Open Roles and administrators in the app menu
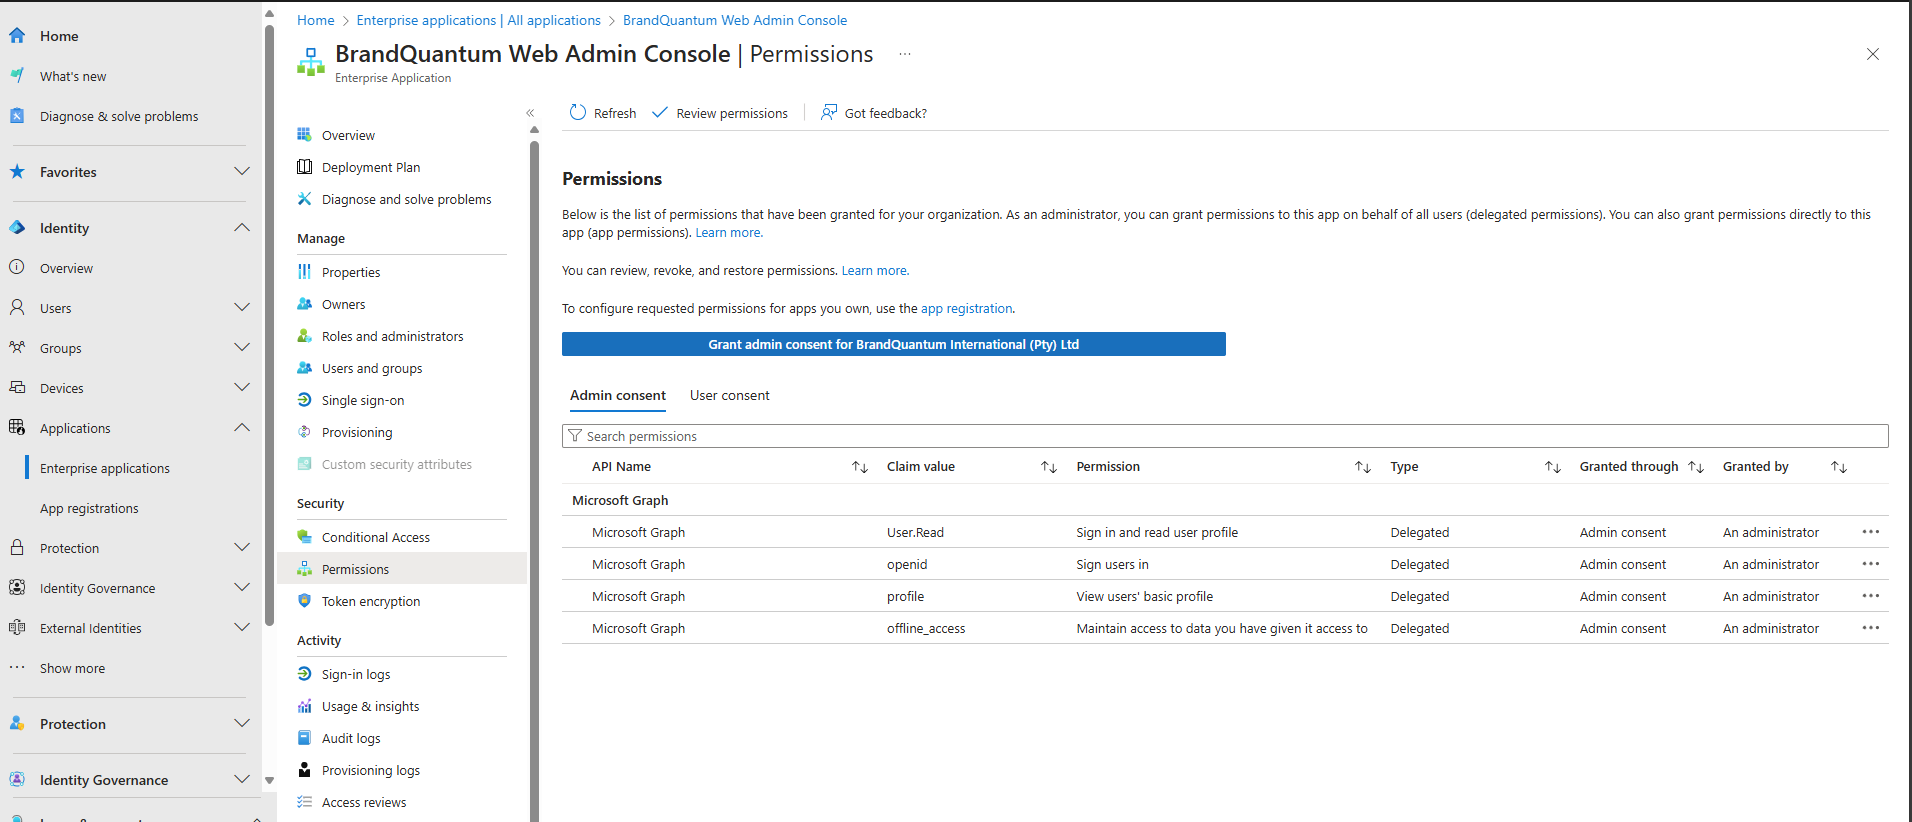 393,336
